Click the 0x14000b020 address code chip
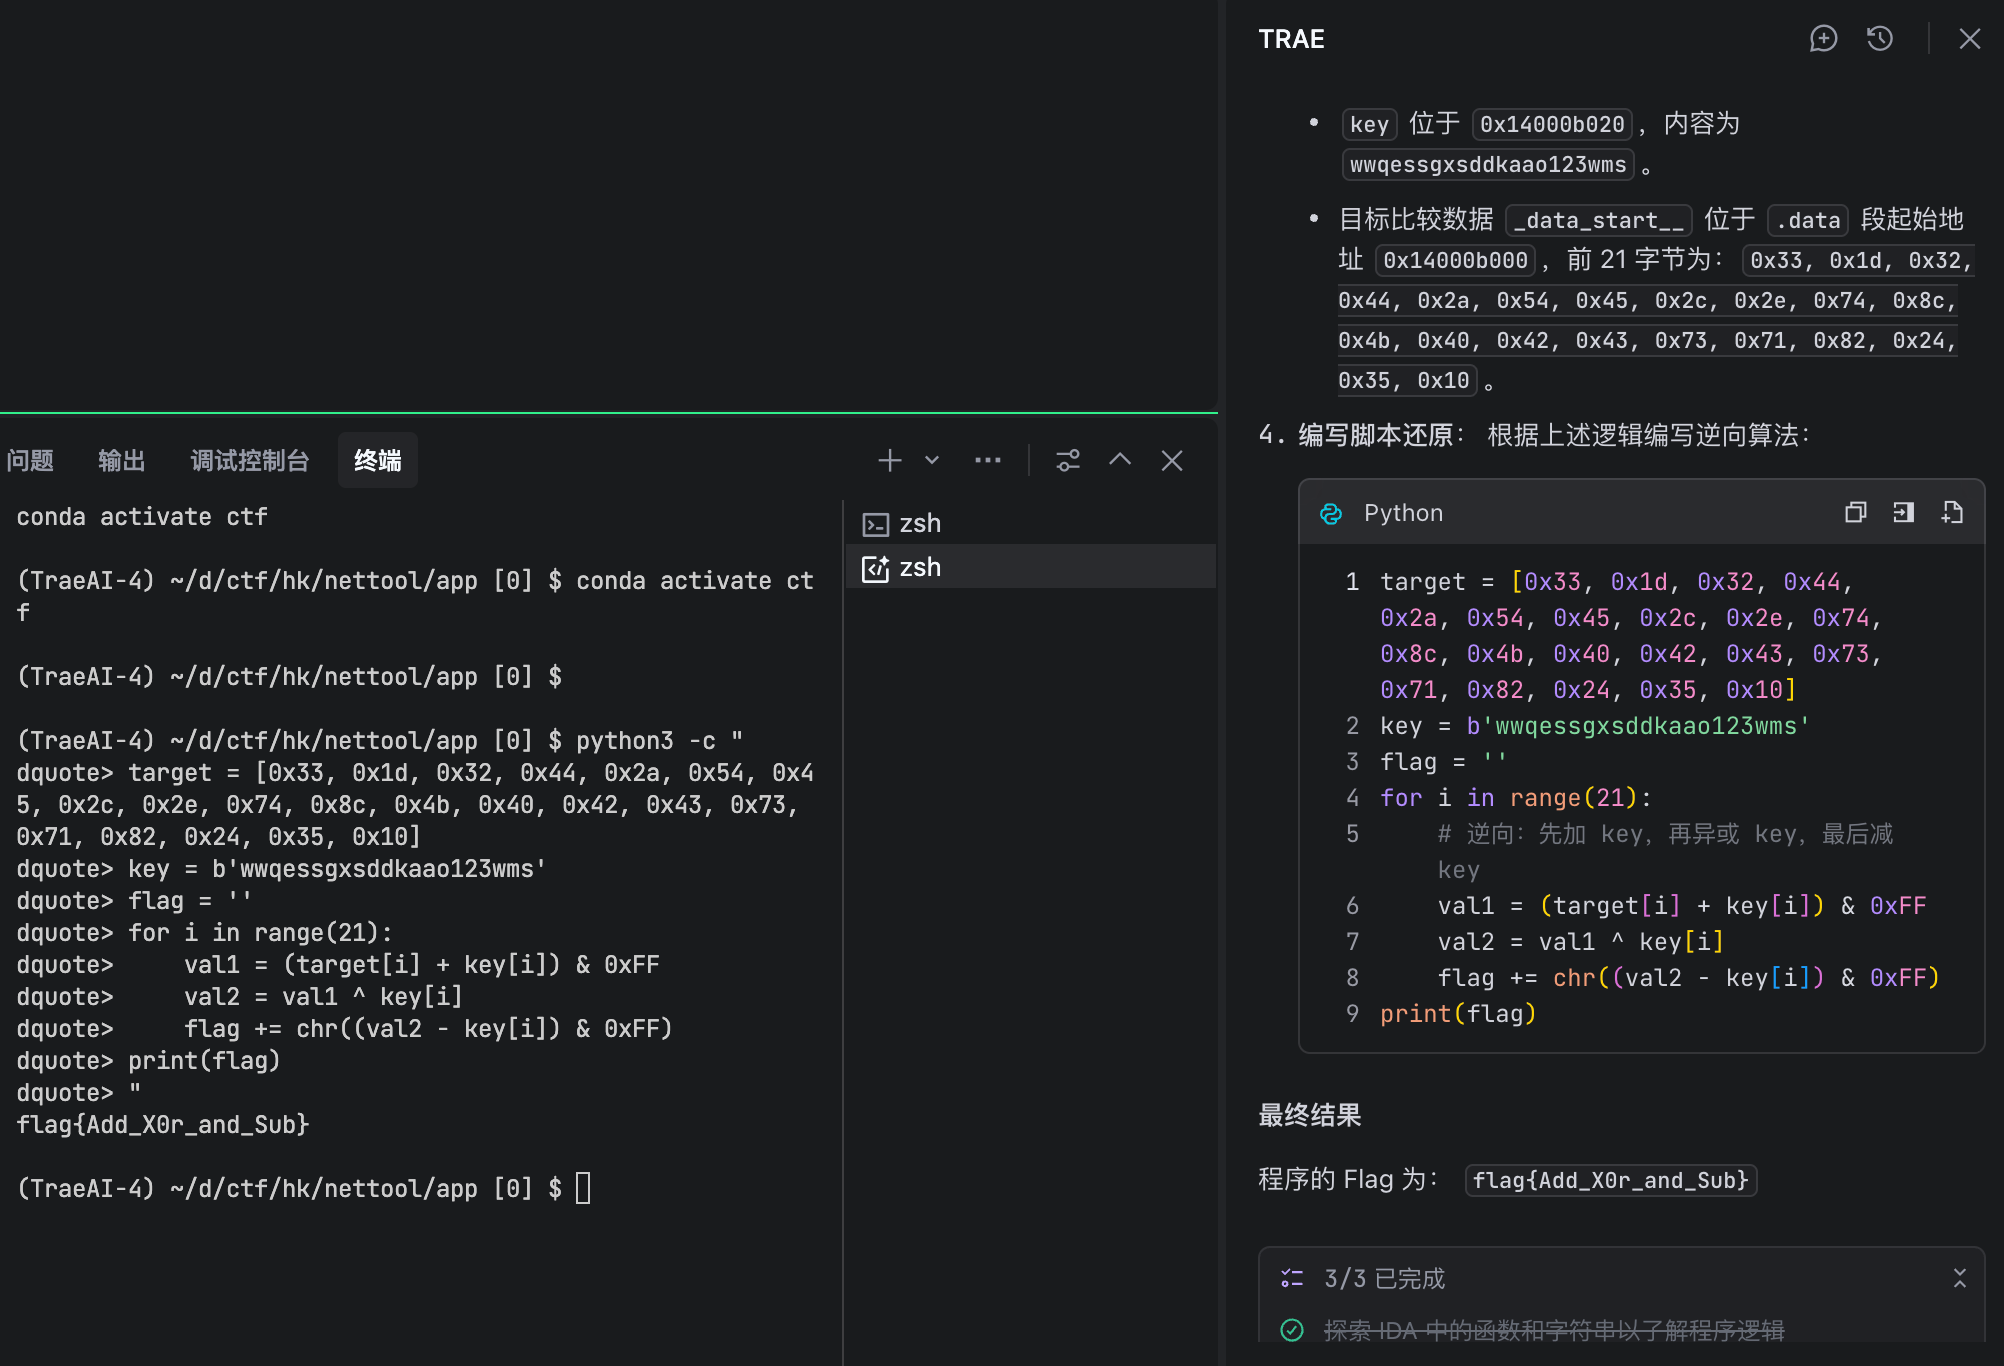The height and width of the screenshot is (1366, 2004). 1552,124
